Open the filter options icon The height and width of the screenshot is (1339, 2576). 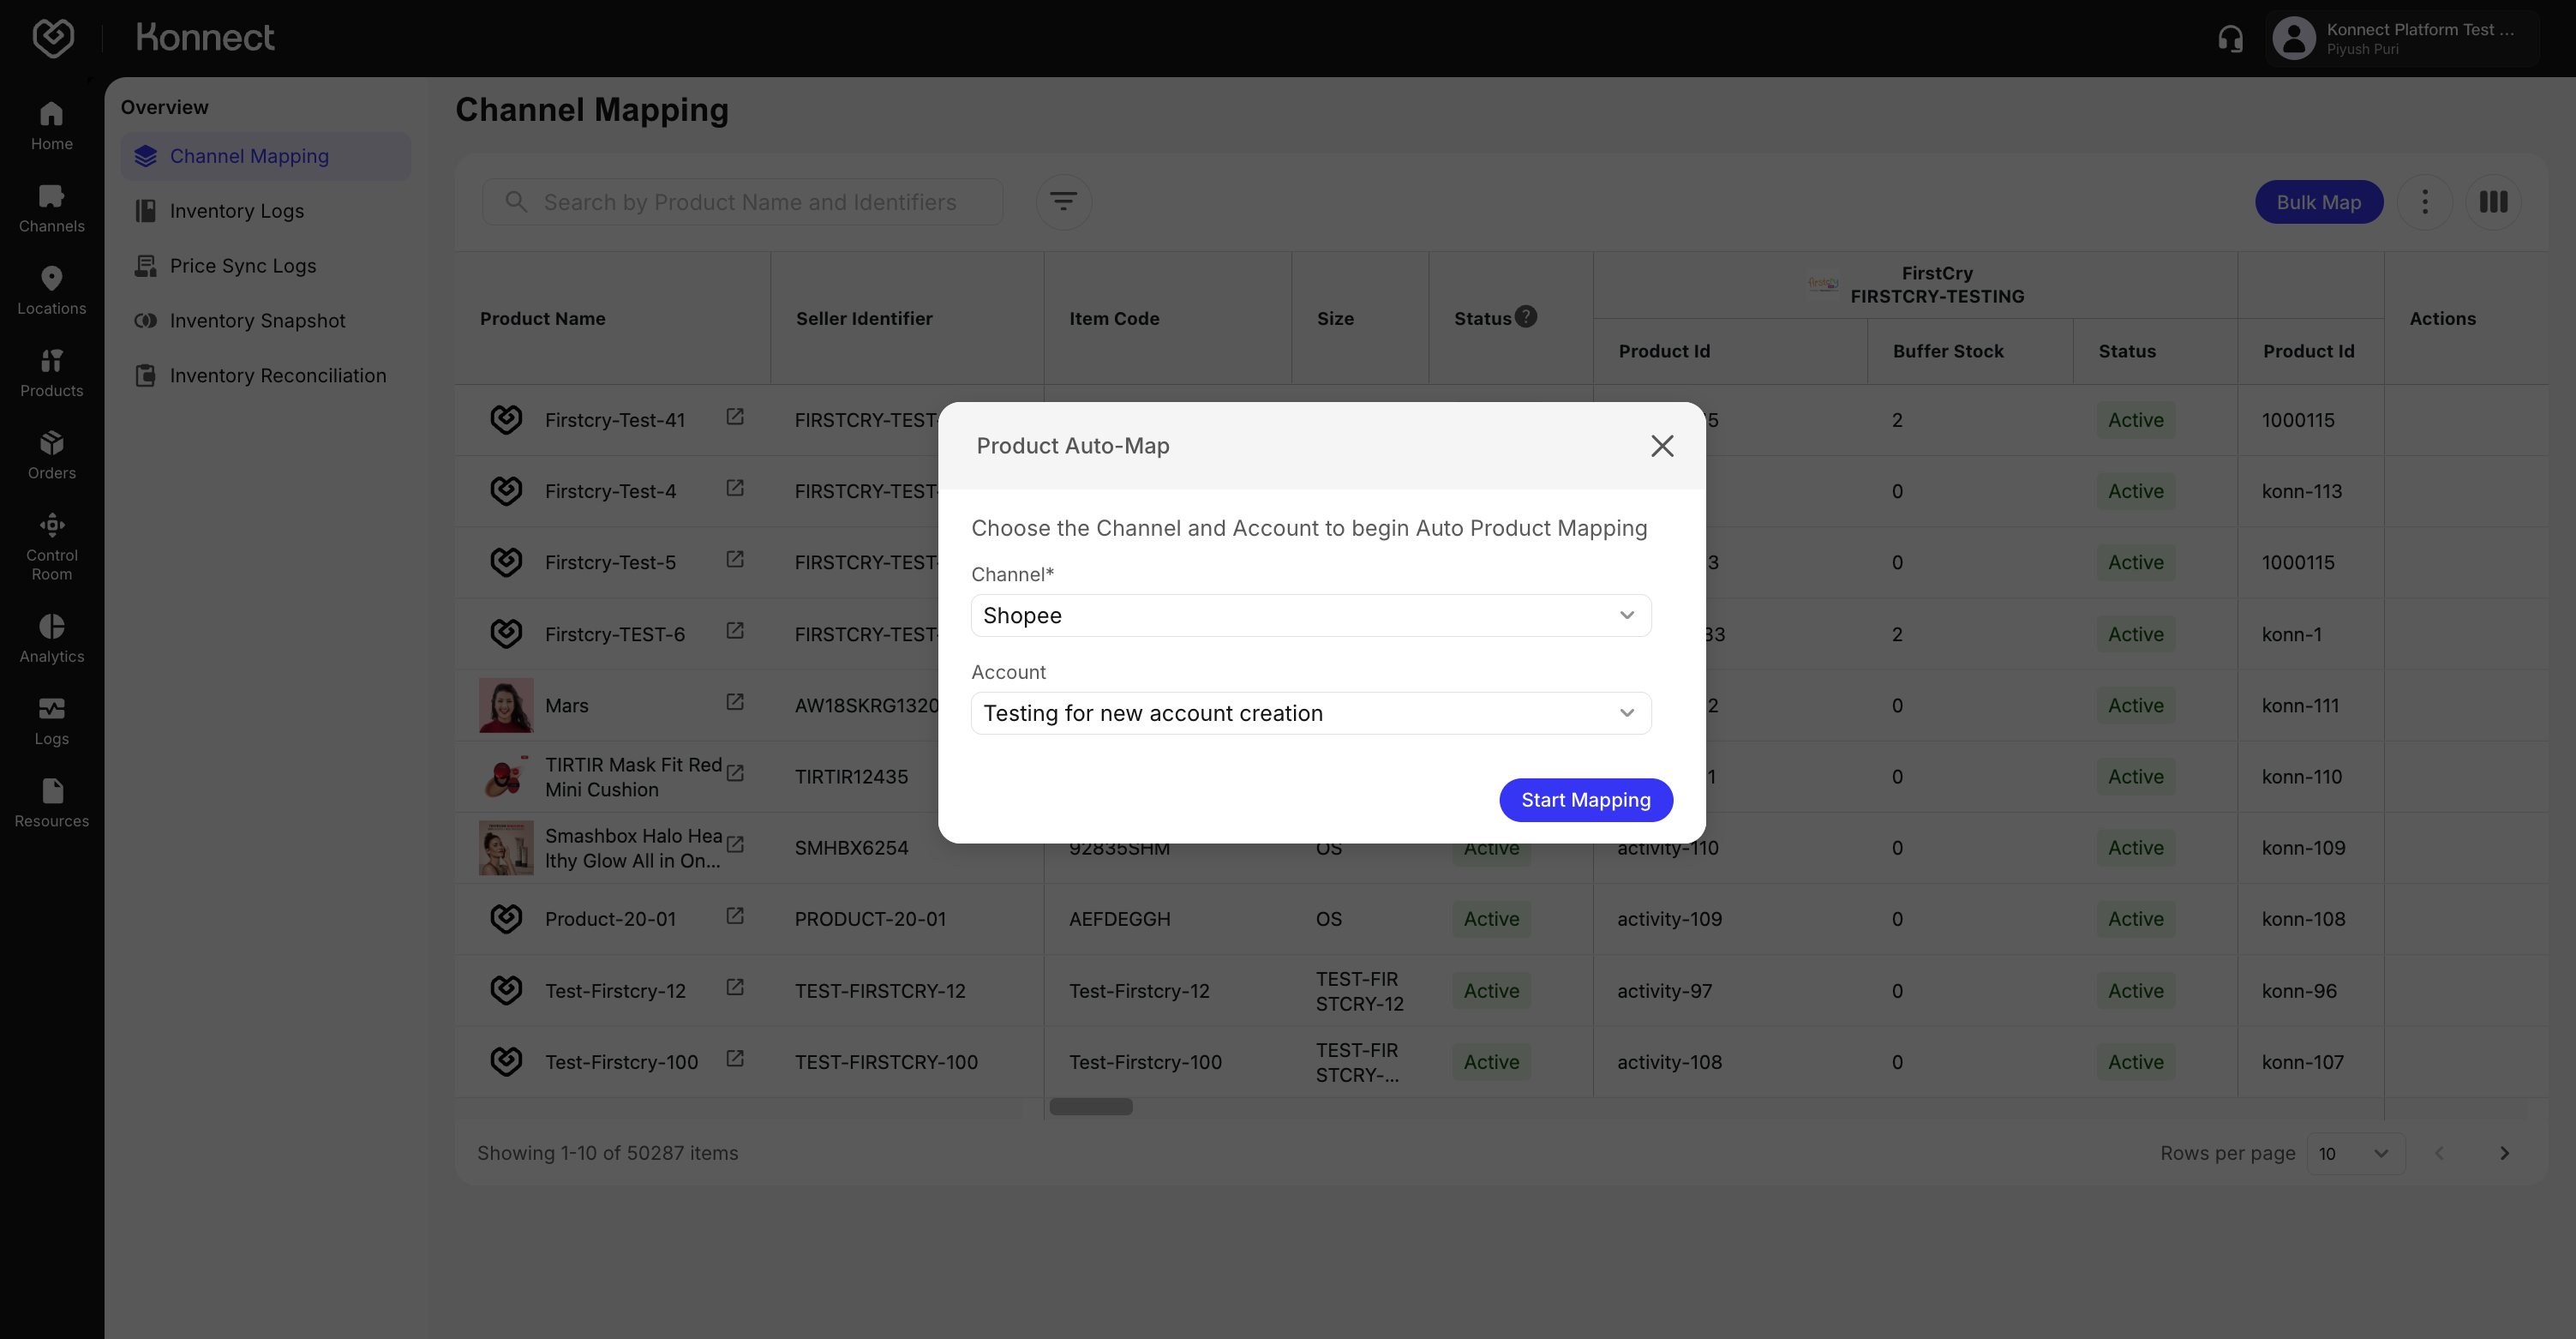tap(1063, 202)
